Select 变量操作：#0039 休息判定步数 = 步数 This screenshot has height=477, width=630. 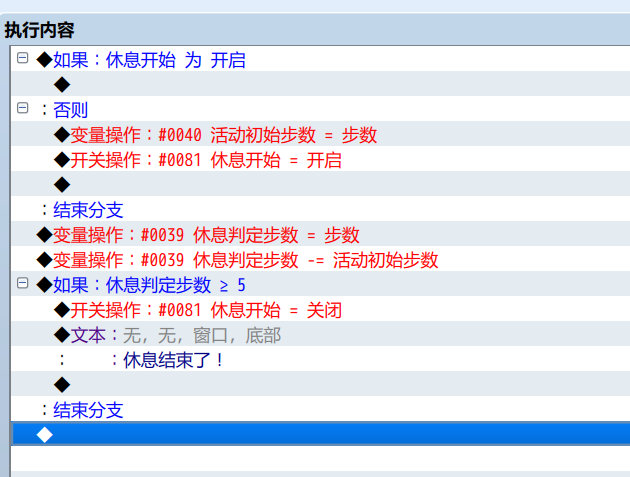pos(320,234)
